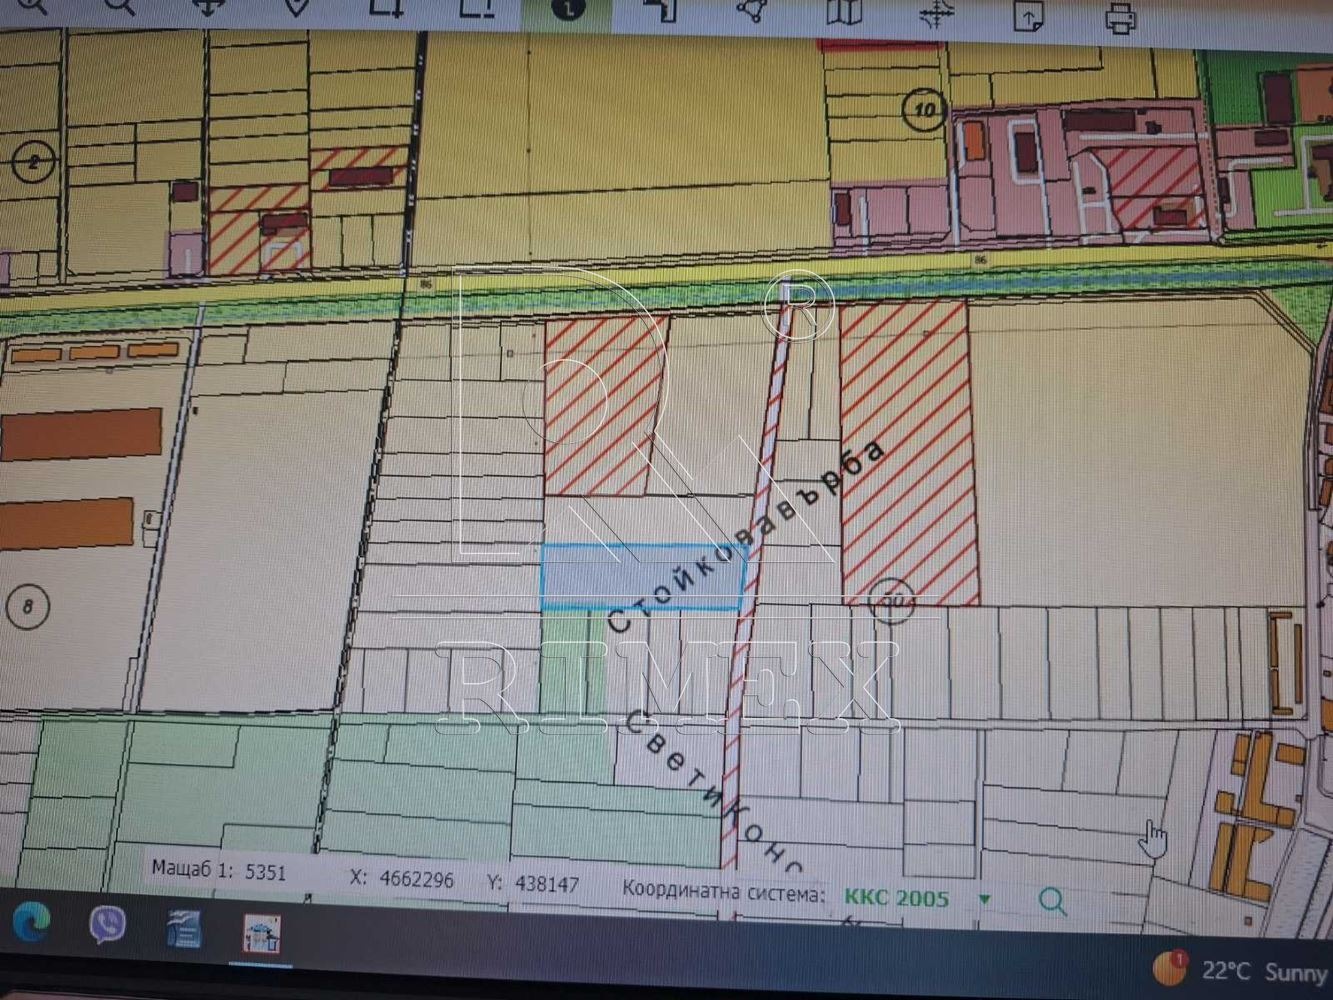The height and width of the screenshot is (1000, 1333).
Task: Click the circled number 10 map label
Action: 924,109
